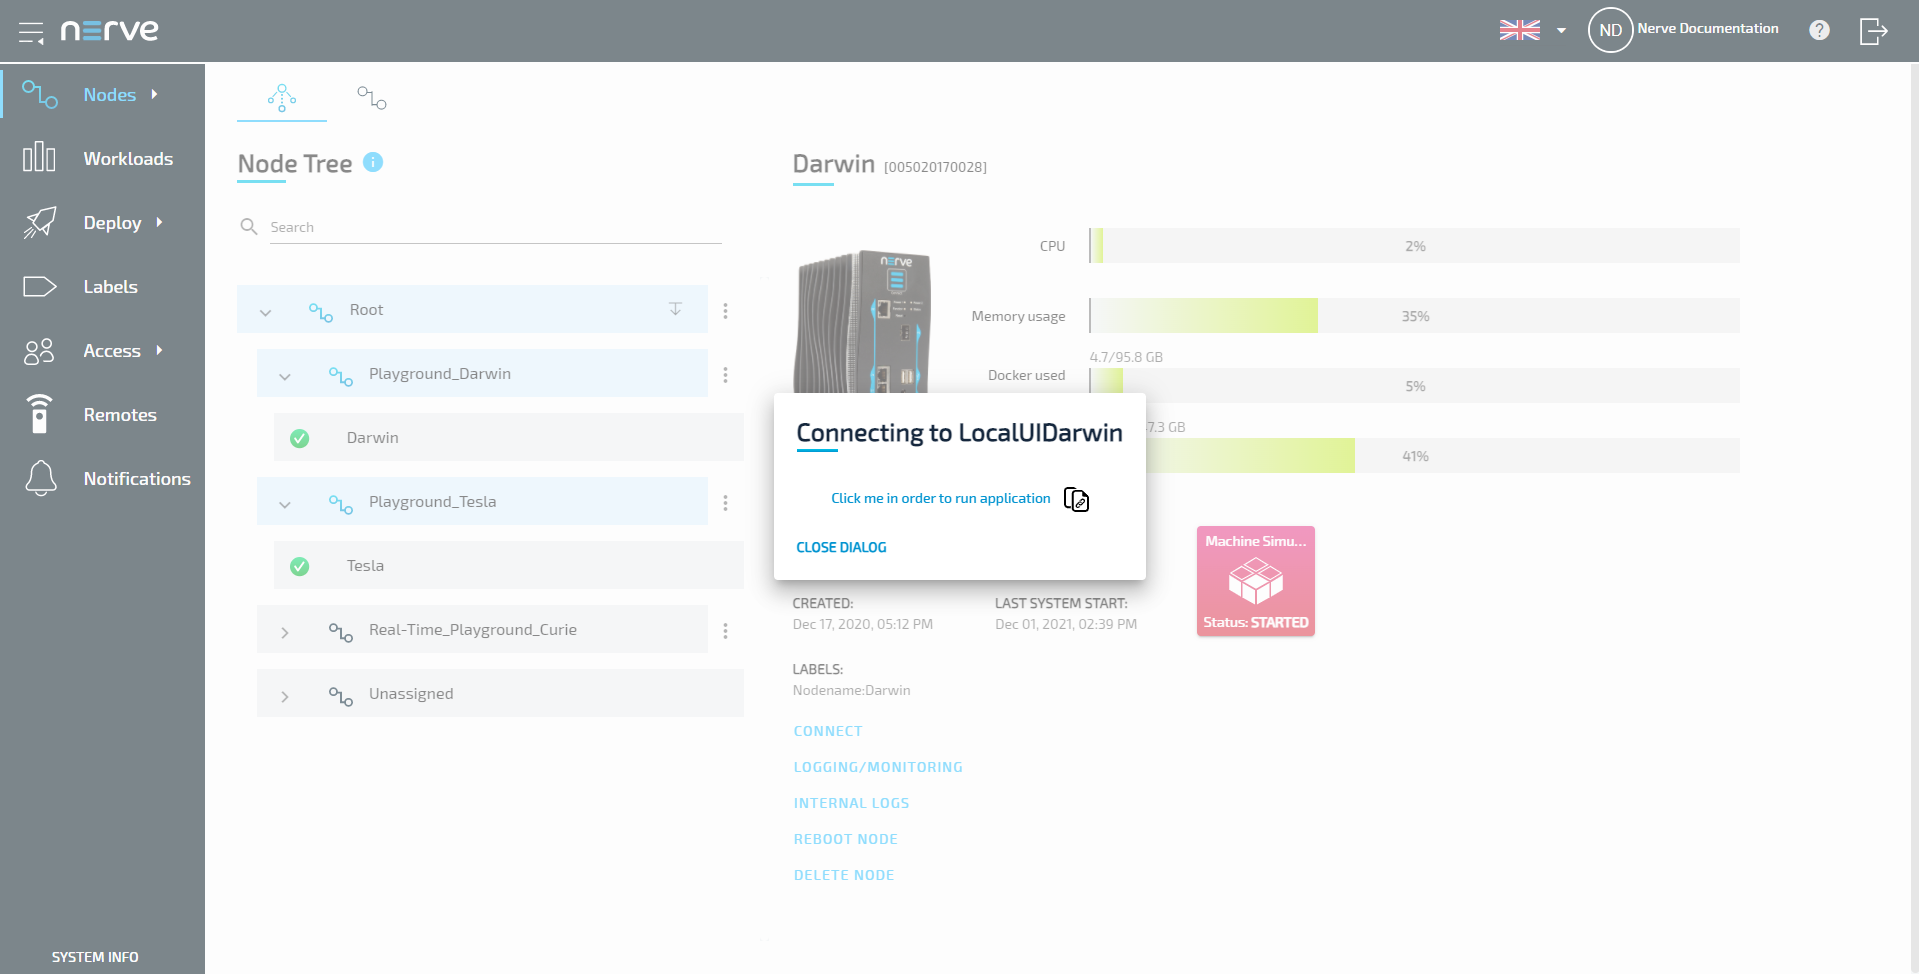The width and height of the screenshot is (1919, 974).
Task: Switch to the node list view tab
Action: coord(371,98)
